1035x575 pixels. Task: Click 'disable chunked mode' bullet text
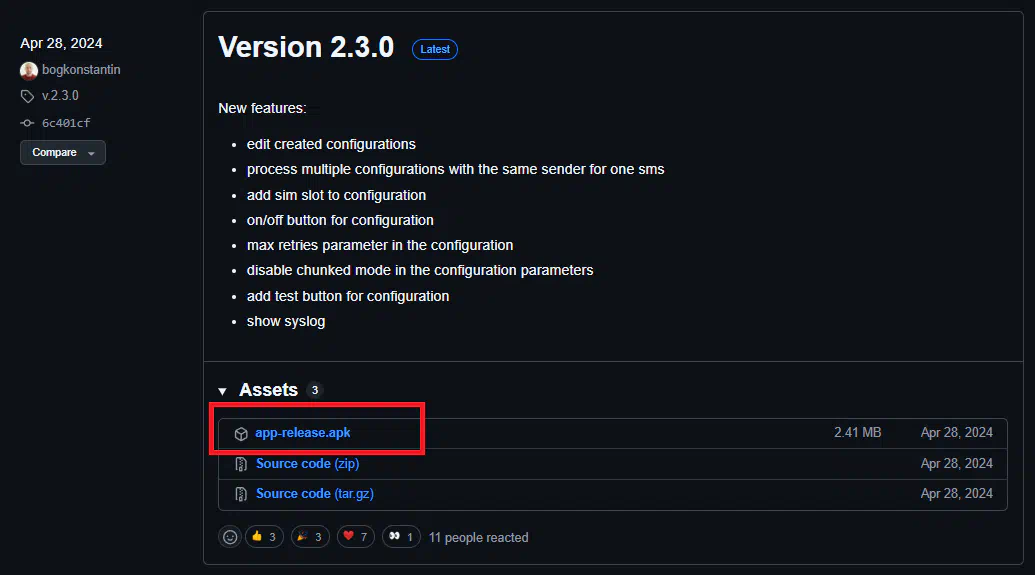420,271
